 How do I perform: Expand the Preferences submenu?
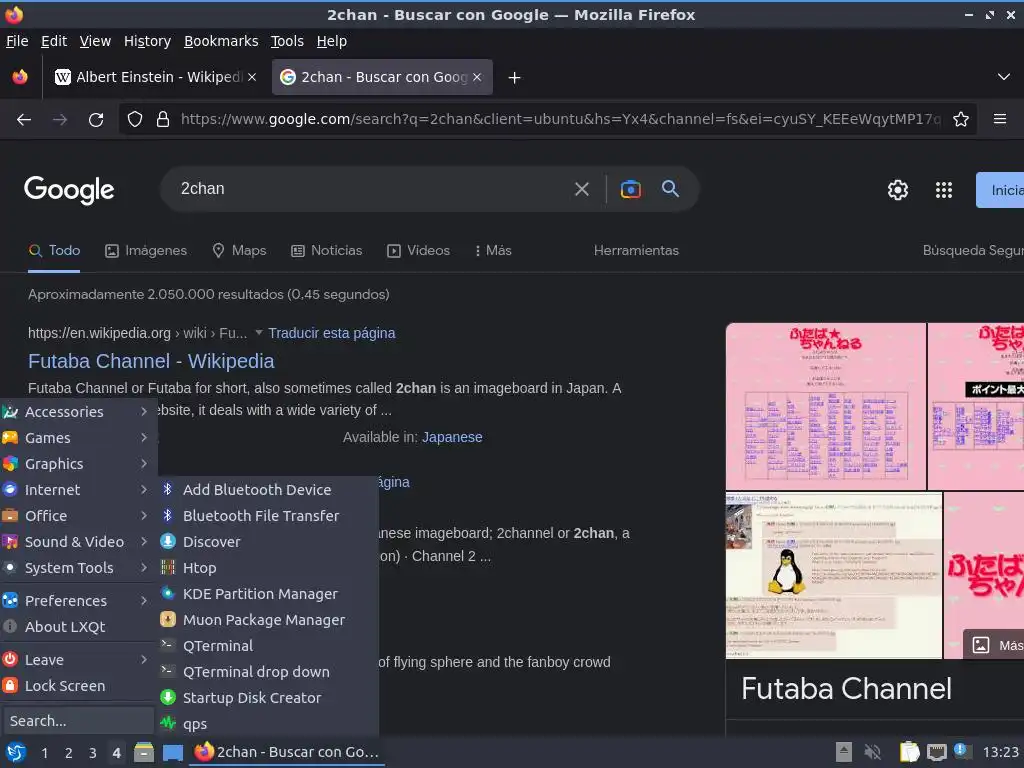(78, 601)
